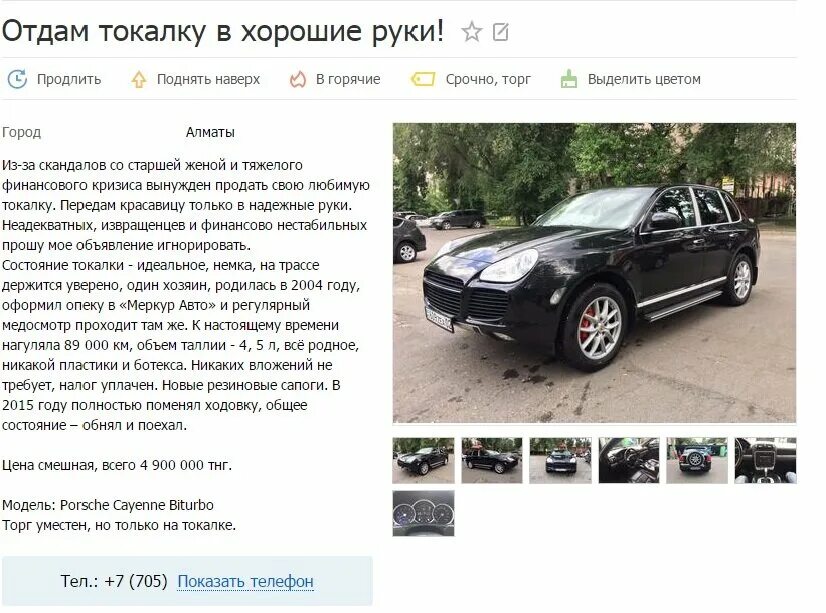
Task: Open the first small car thumbnail
Action: [x=423, y=460]
